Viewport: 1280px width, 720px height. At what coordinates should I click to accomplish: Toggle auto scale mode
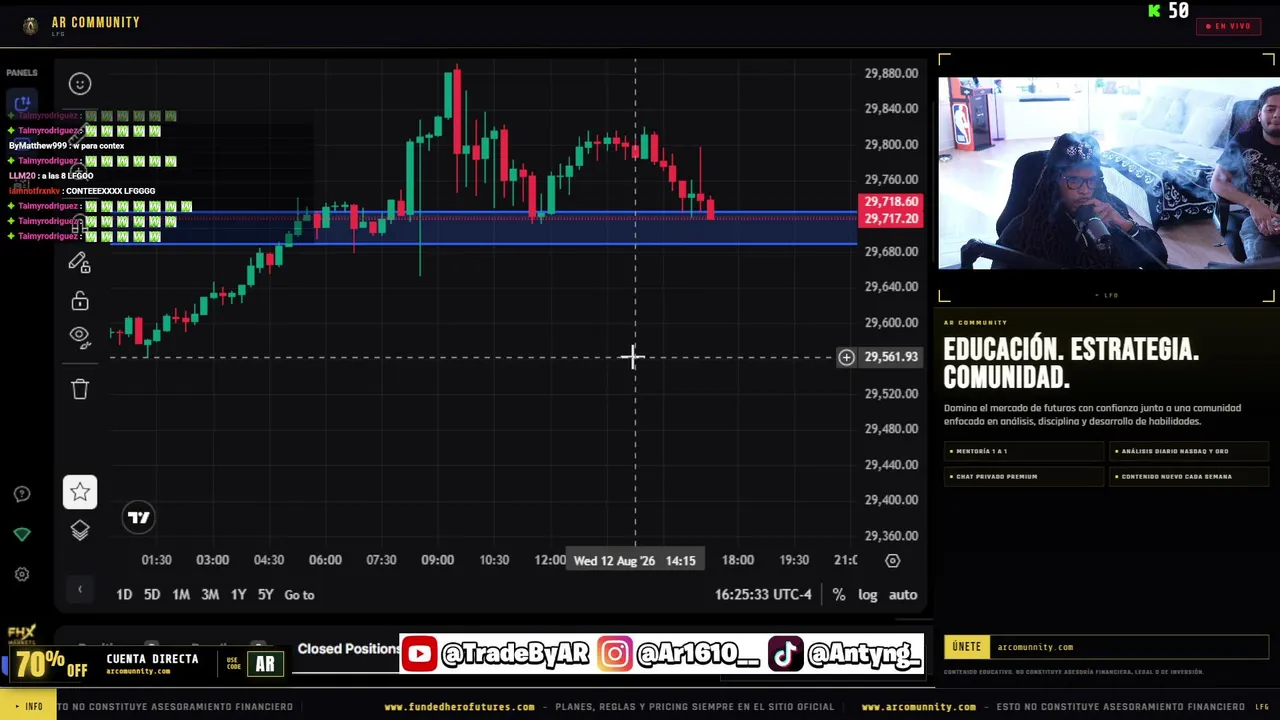coord(903,594)
